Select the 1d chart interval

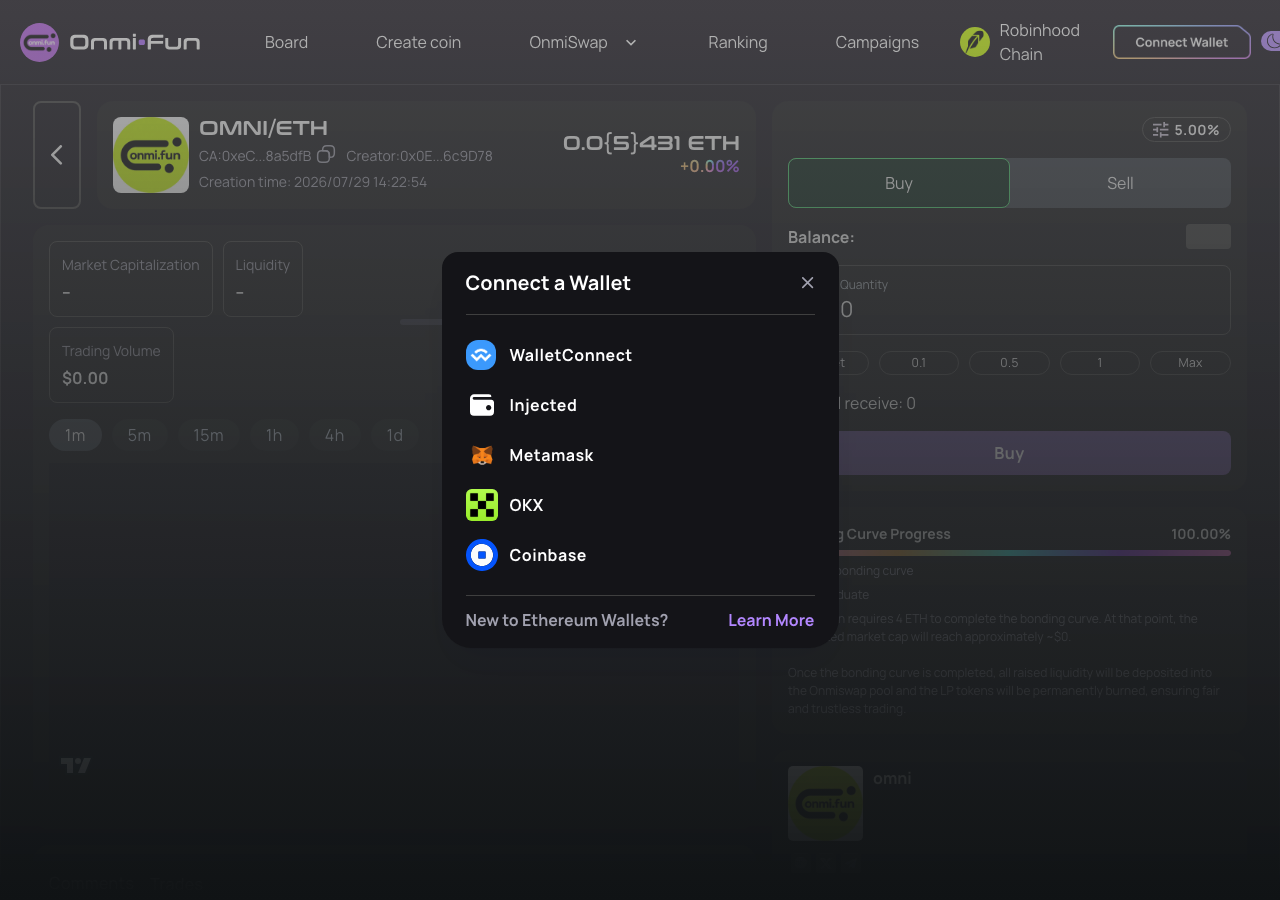395,435
